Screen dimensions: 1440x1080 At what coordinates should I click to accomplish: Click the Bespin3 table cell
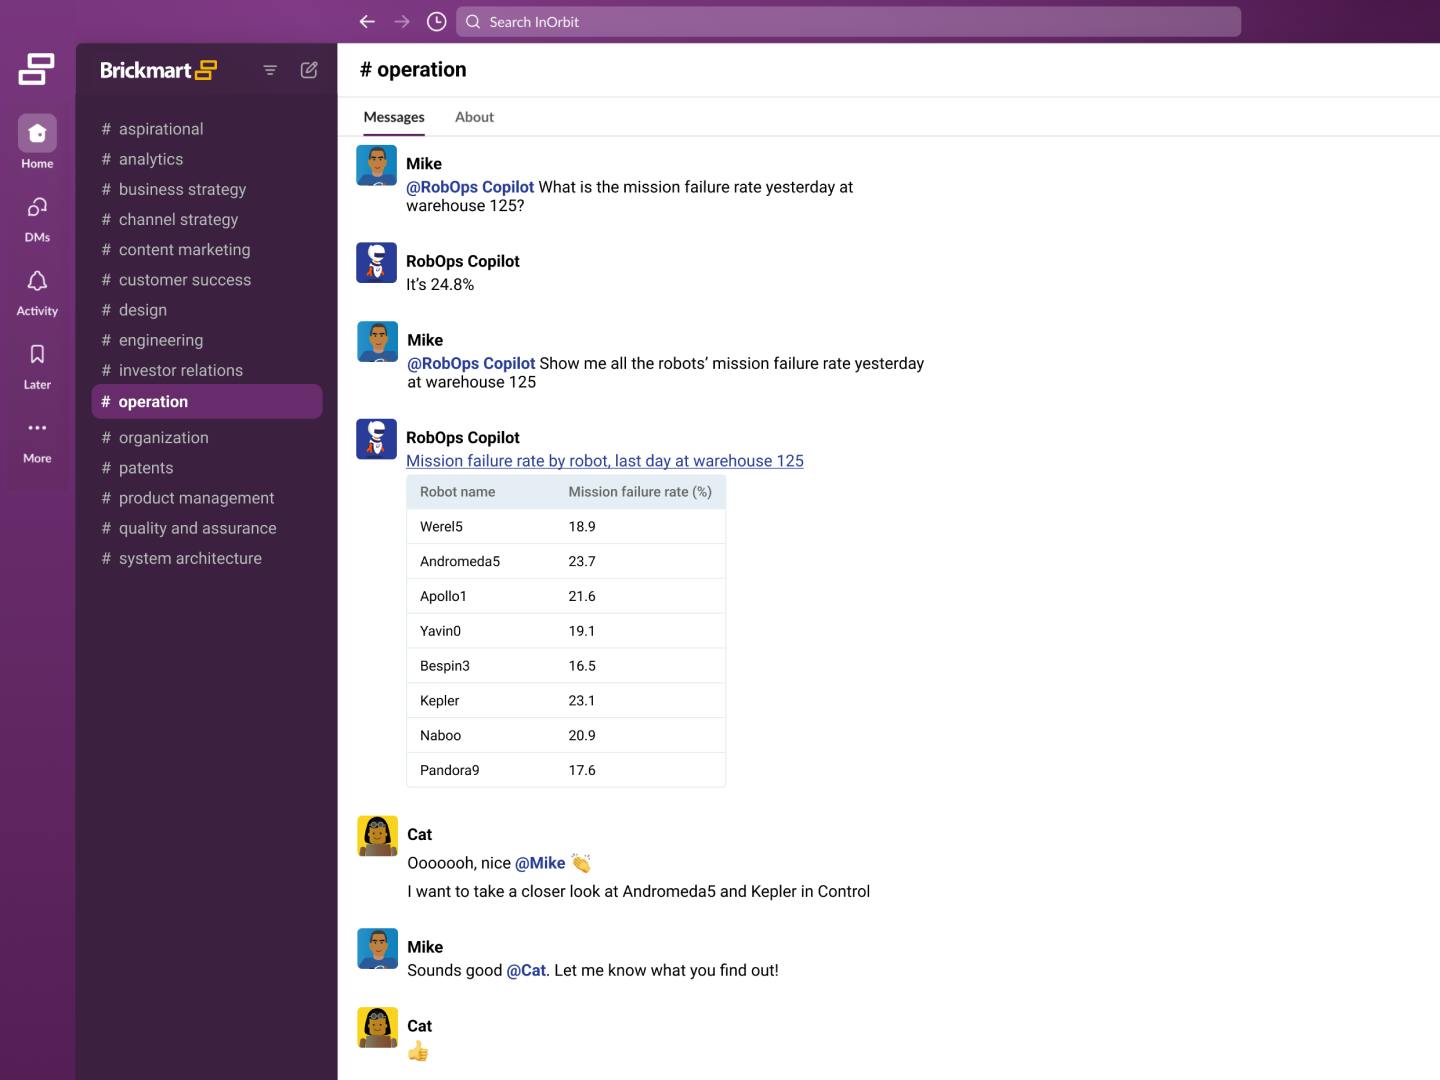pos(445,666)
